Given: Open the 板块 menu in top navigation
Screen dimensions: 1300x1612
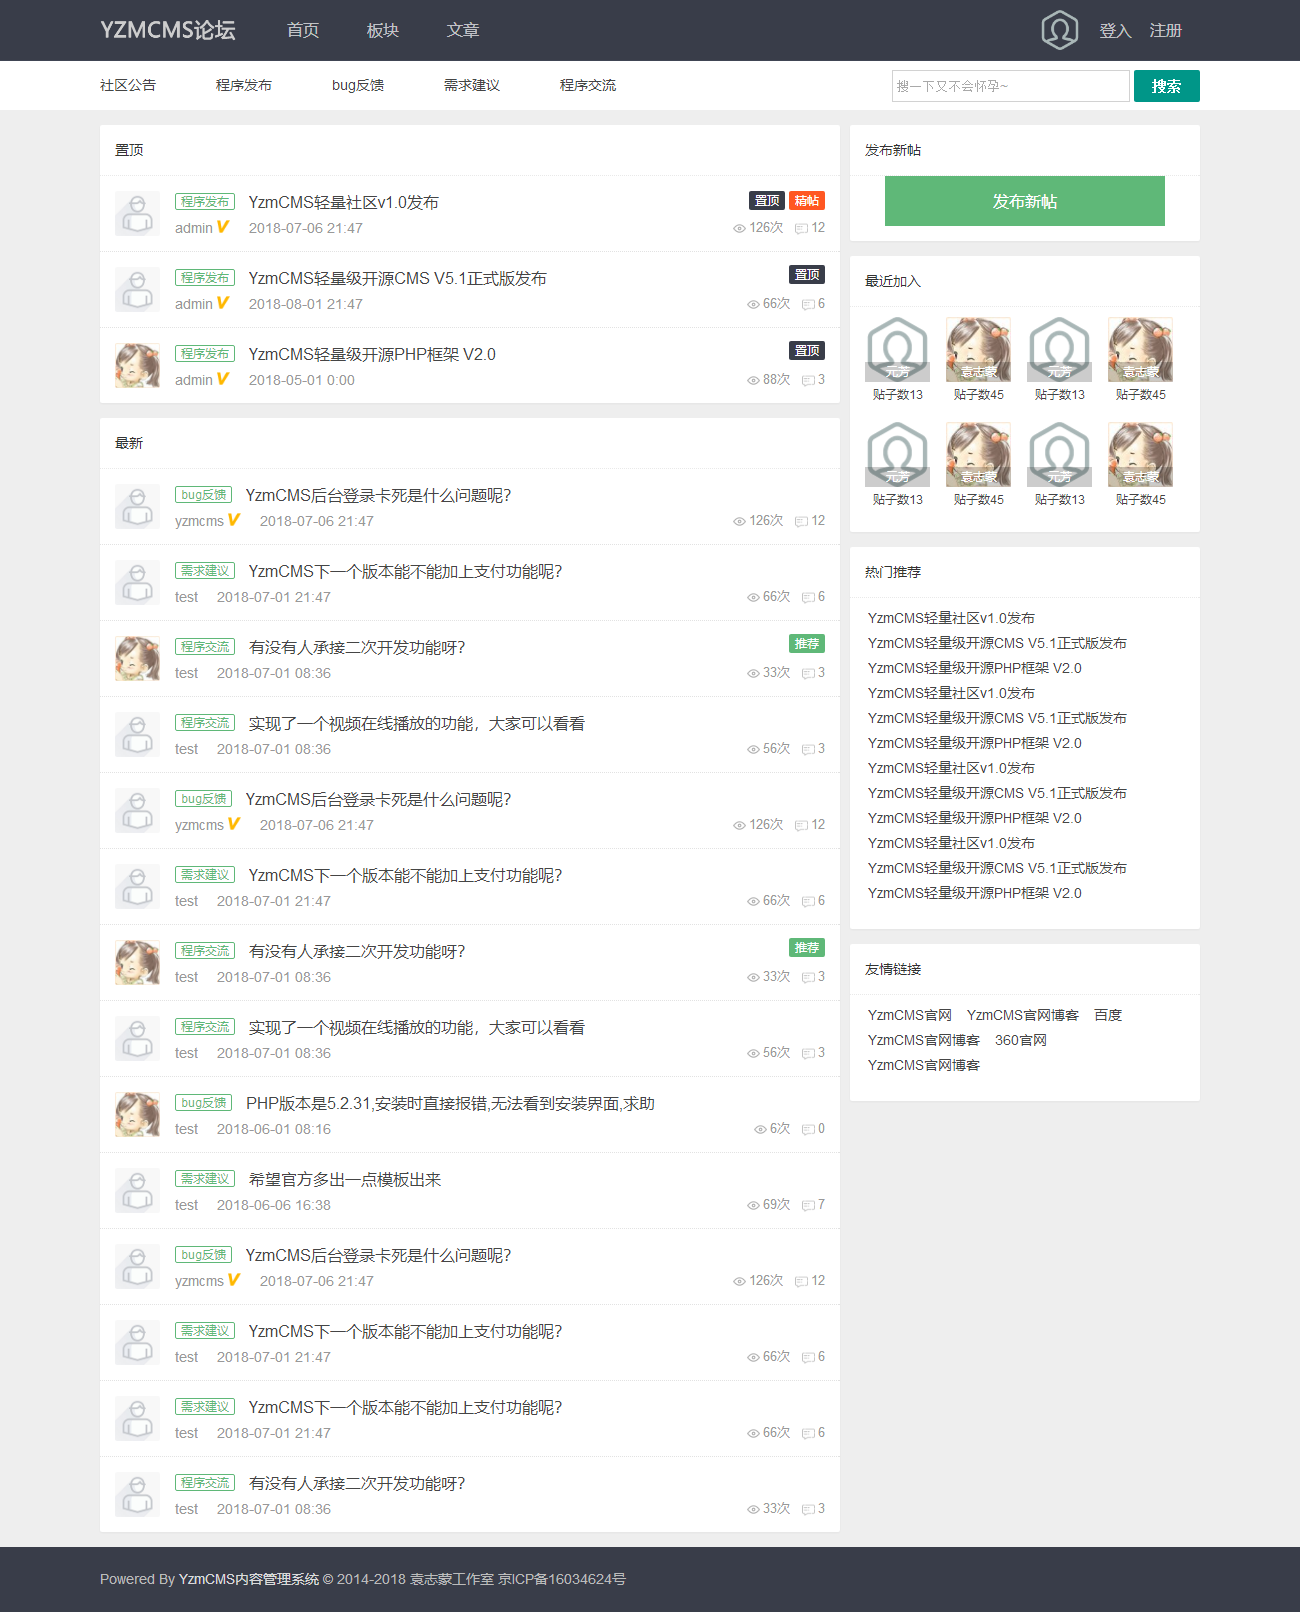Looking at the screenshot, I should click(x=382, y=31).
